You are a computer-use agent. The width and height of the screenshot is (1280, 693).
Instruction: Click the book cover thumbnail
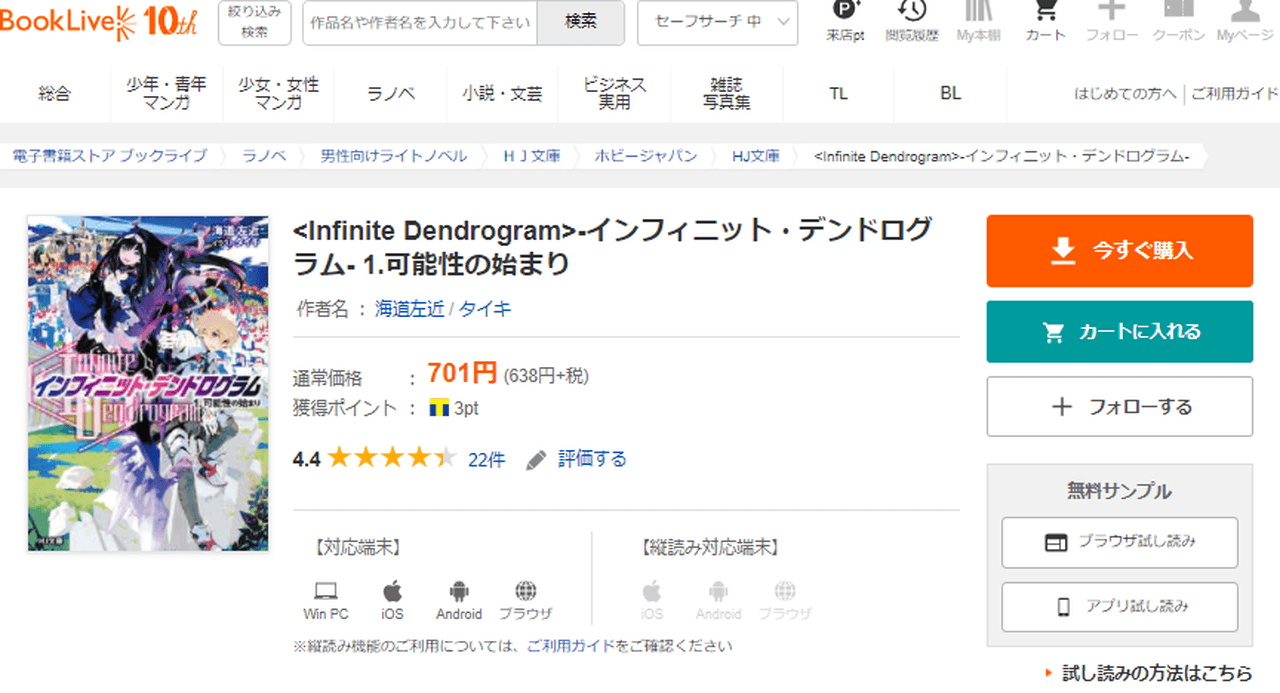pyautogui.click(x=148, y=383)
